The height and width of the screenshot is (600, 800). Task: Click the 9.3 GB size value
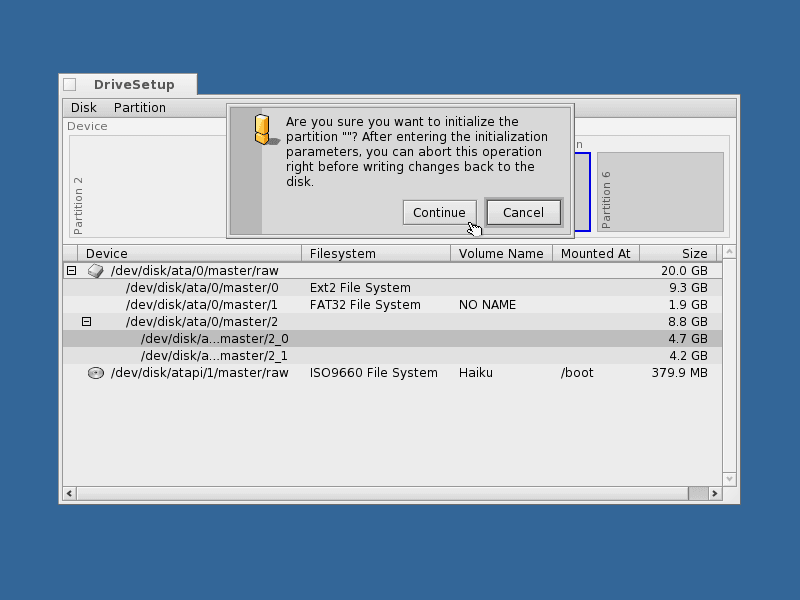pyautogui.click(x=688, y=288)
